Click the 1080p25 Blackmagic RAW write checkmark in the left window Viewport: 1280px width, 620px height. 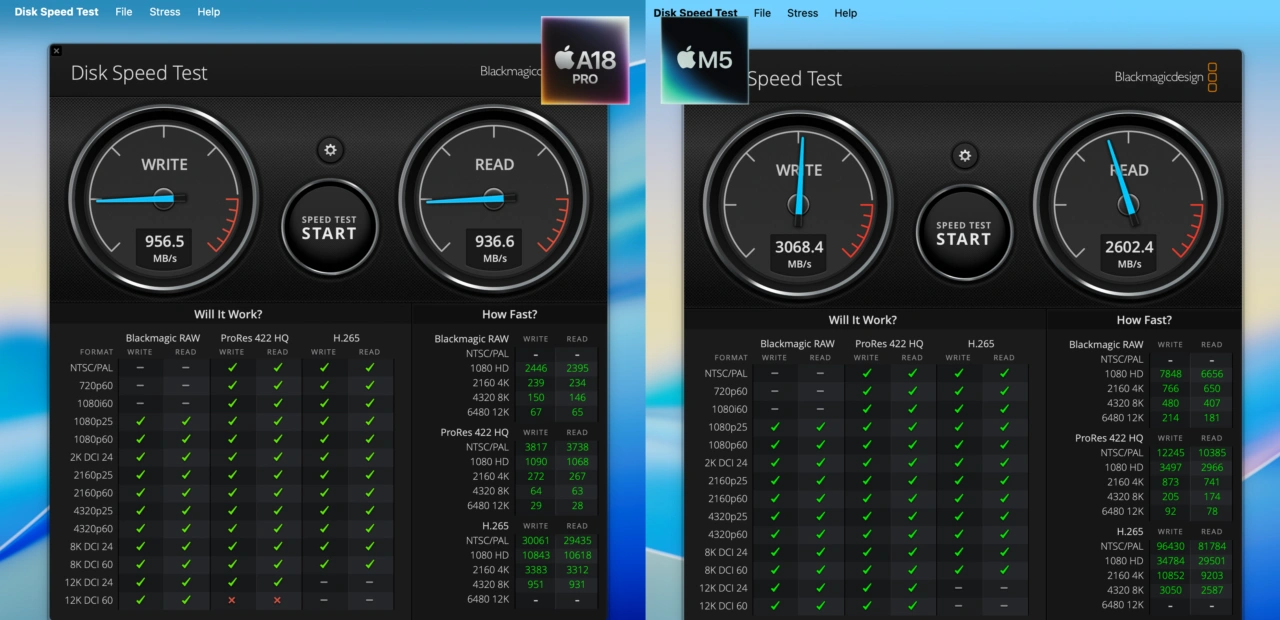[x=140, y=421]
